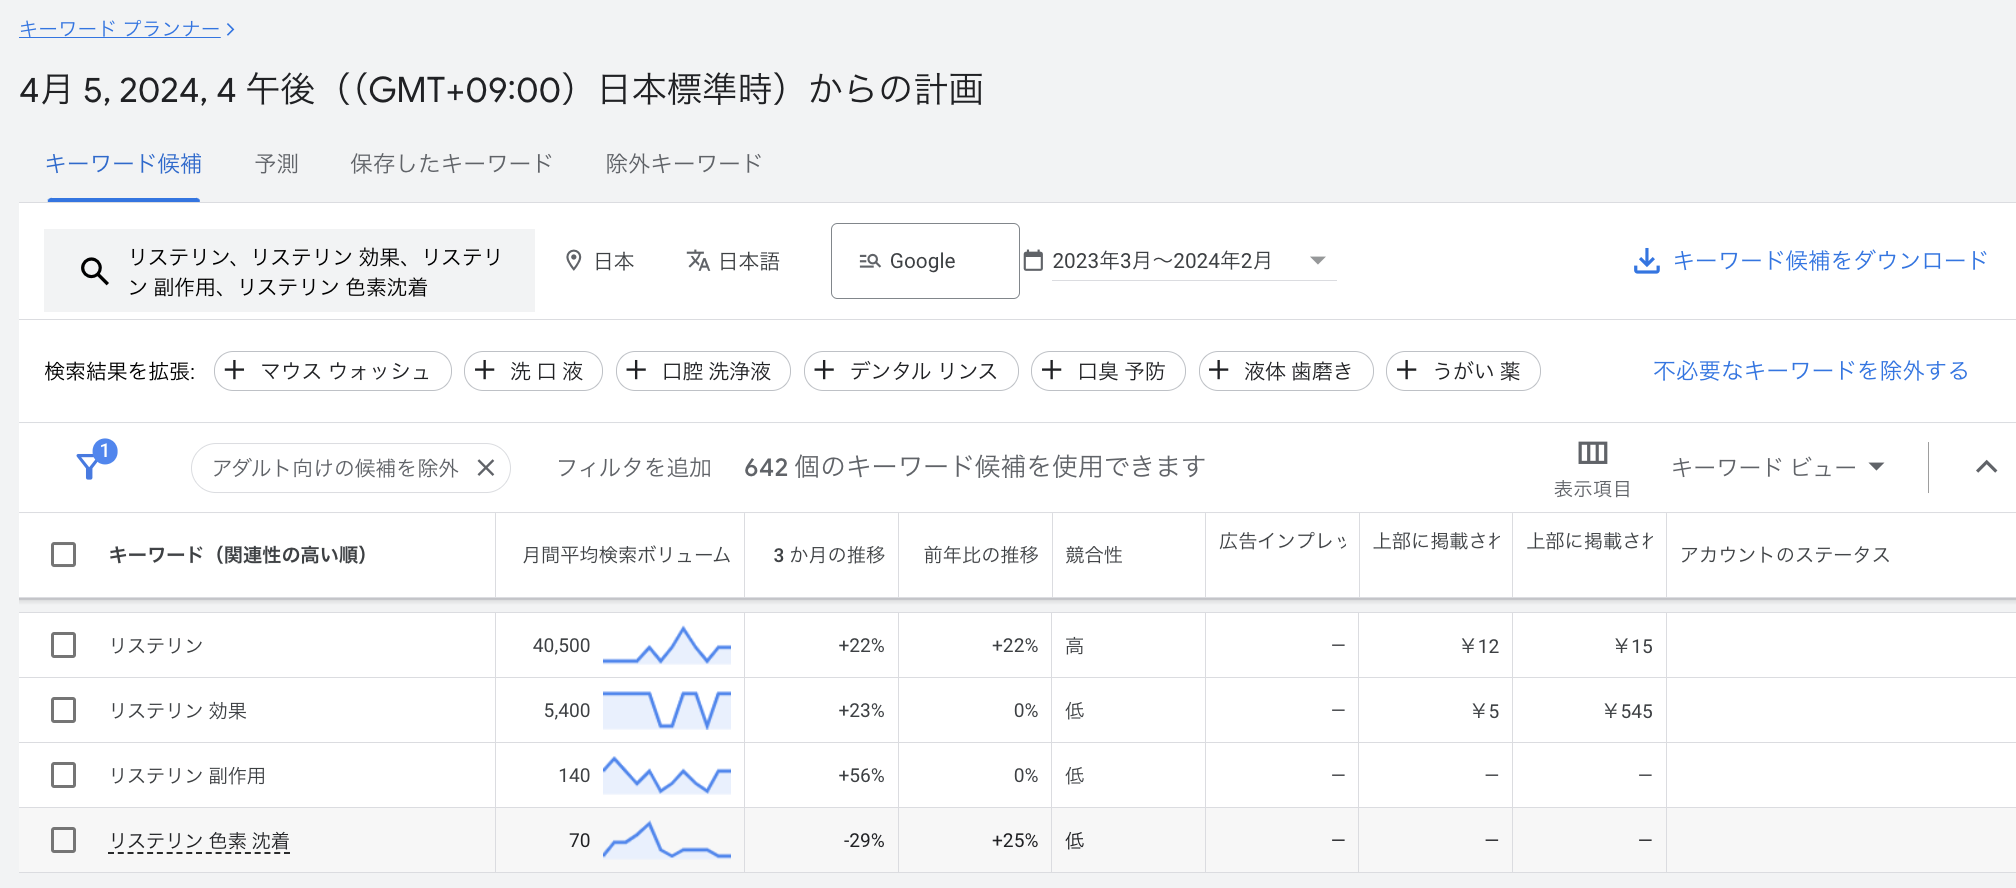Open the キーワード ビュー dropdown
This screenshot has height=888, width=2016.
tap(1777, 467)
